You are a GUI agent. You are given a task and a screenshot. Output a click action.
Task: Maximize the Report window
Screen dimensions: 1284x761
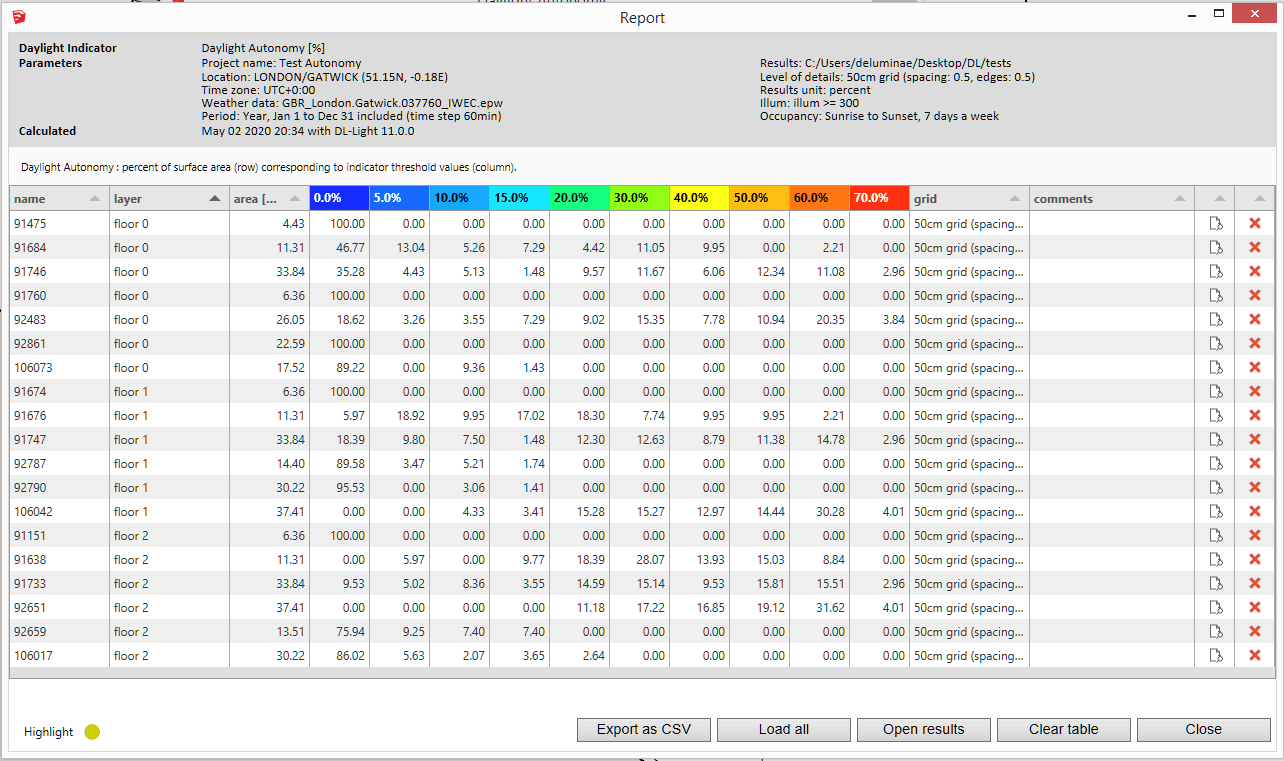(1219, 14)
